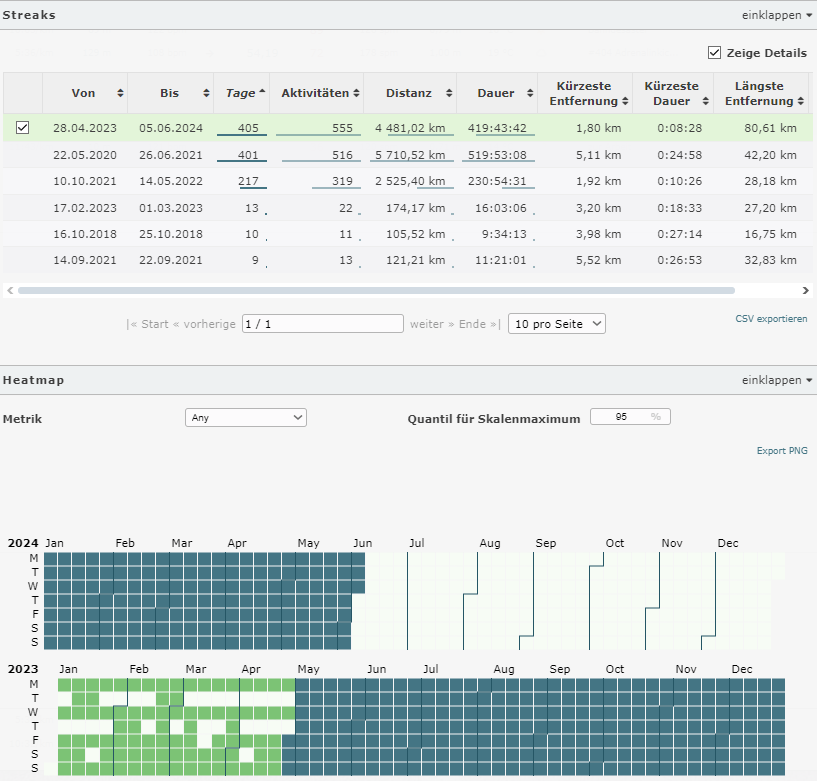The height and width of the screenshot is (781, 817).
Task: Click CSV exportieren link
Action: point(770,319)
